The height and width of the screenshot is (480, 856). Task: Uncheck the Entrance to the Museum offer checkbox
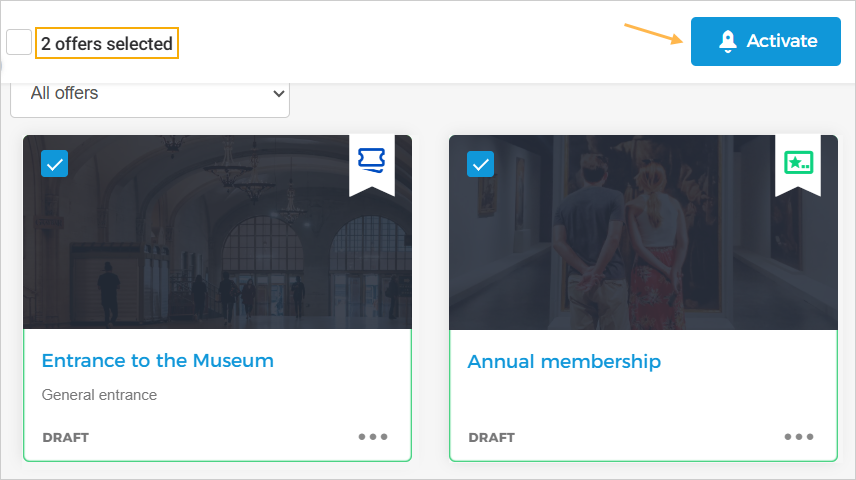(54, 164)
